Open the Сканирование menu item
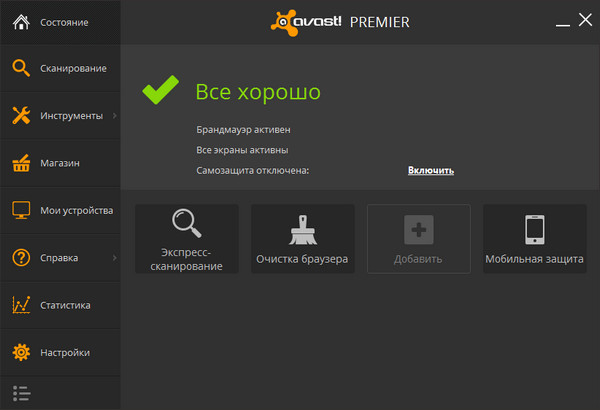Viewport: 600px width, 410px height. point(60,68)
